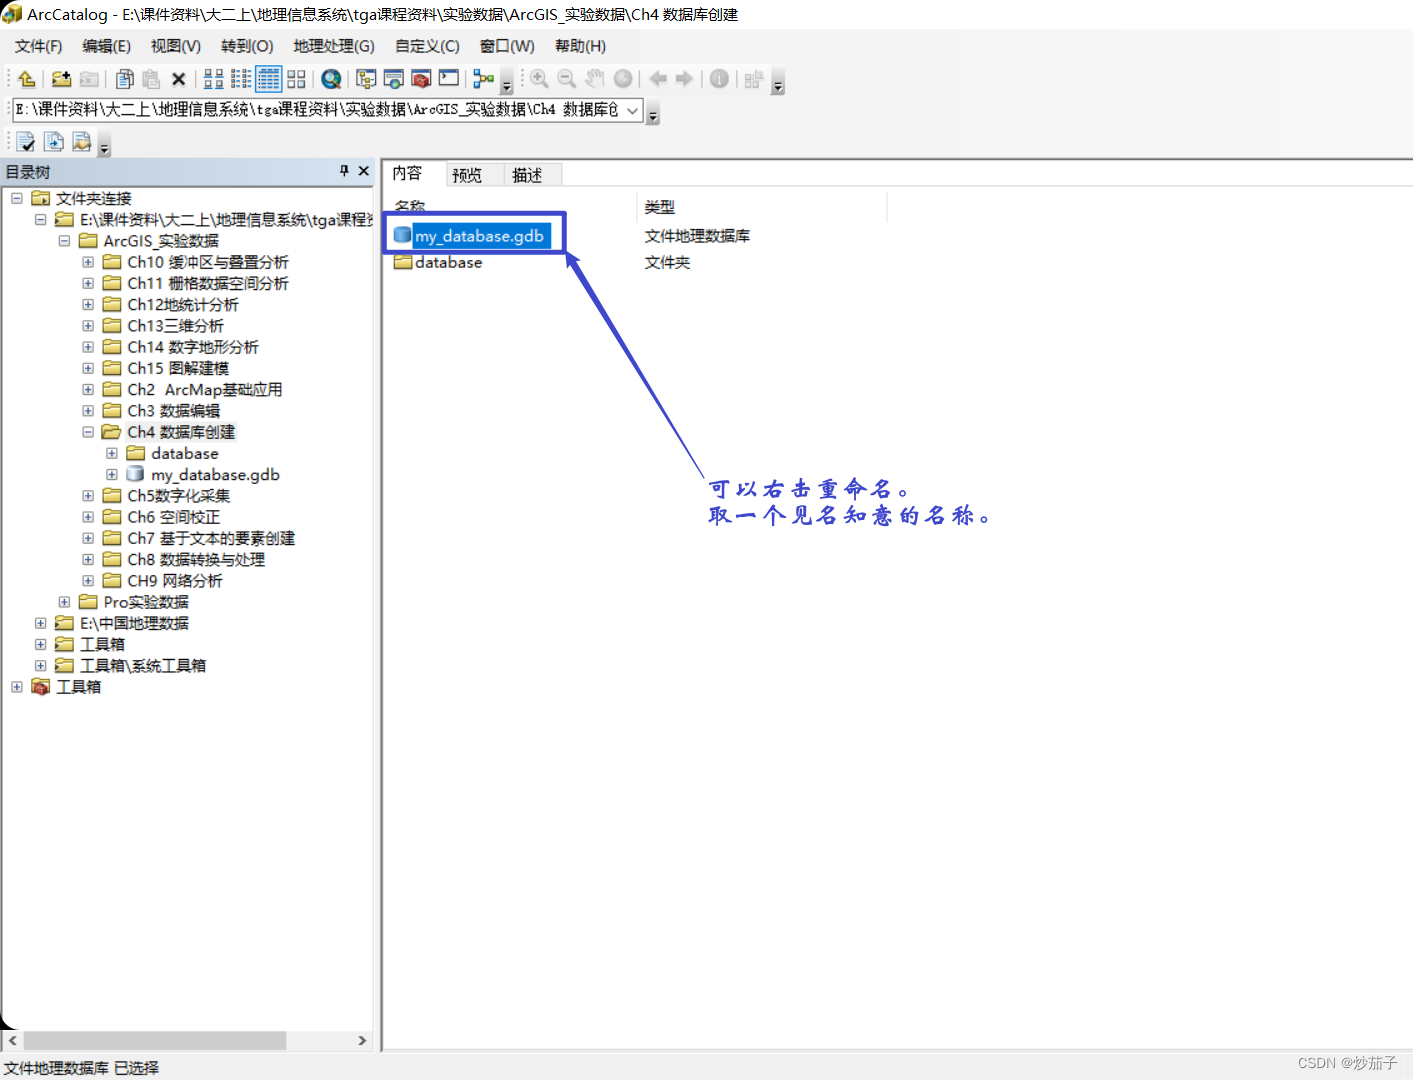Click the Validate Metadata icon
Screen dimensions: 1413x1080
coord(26,142)
